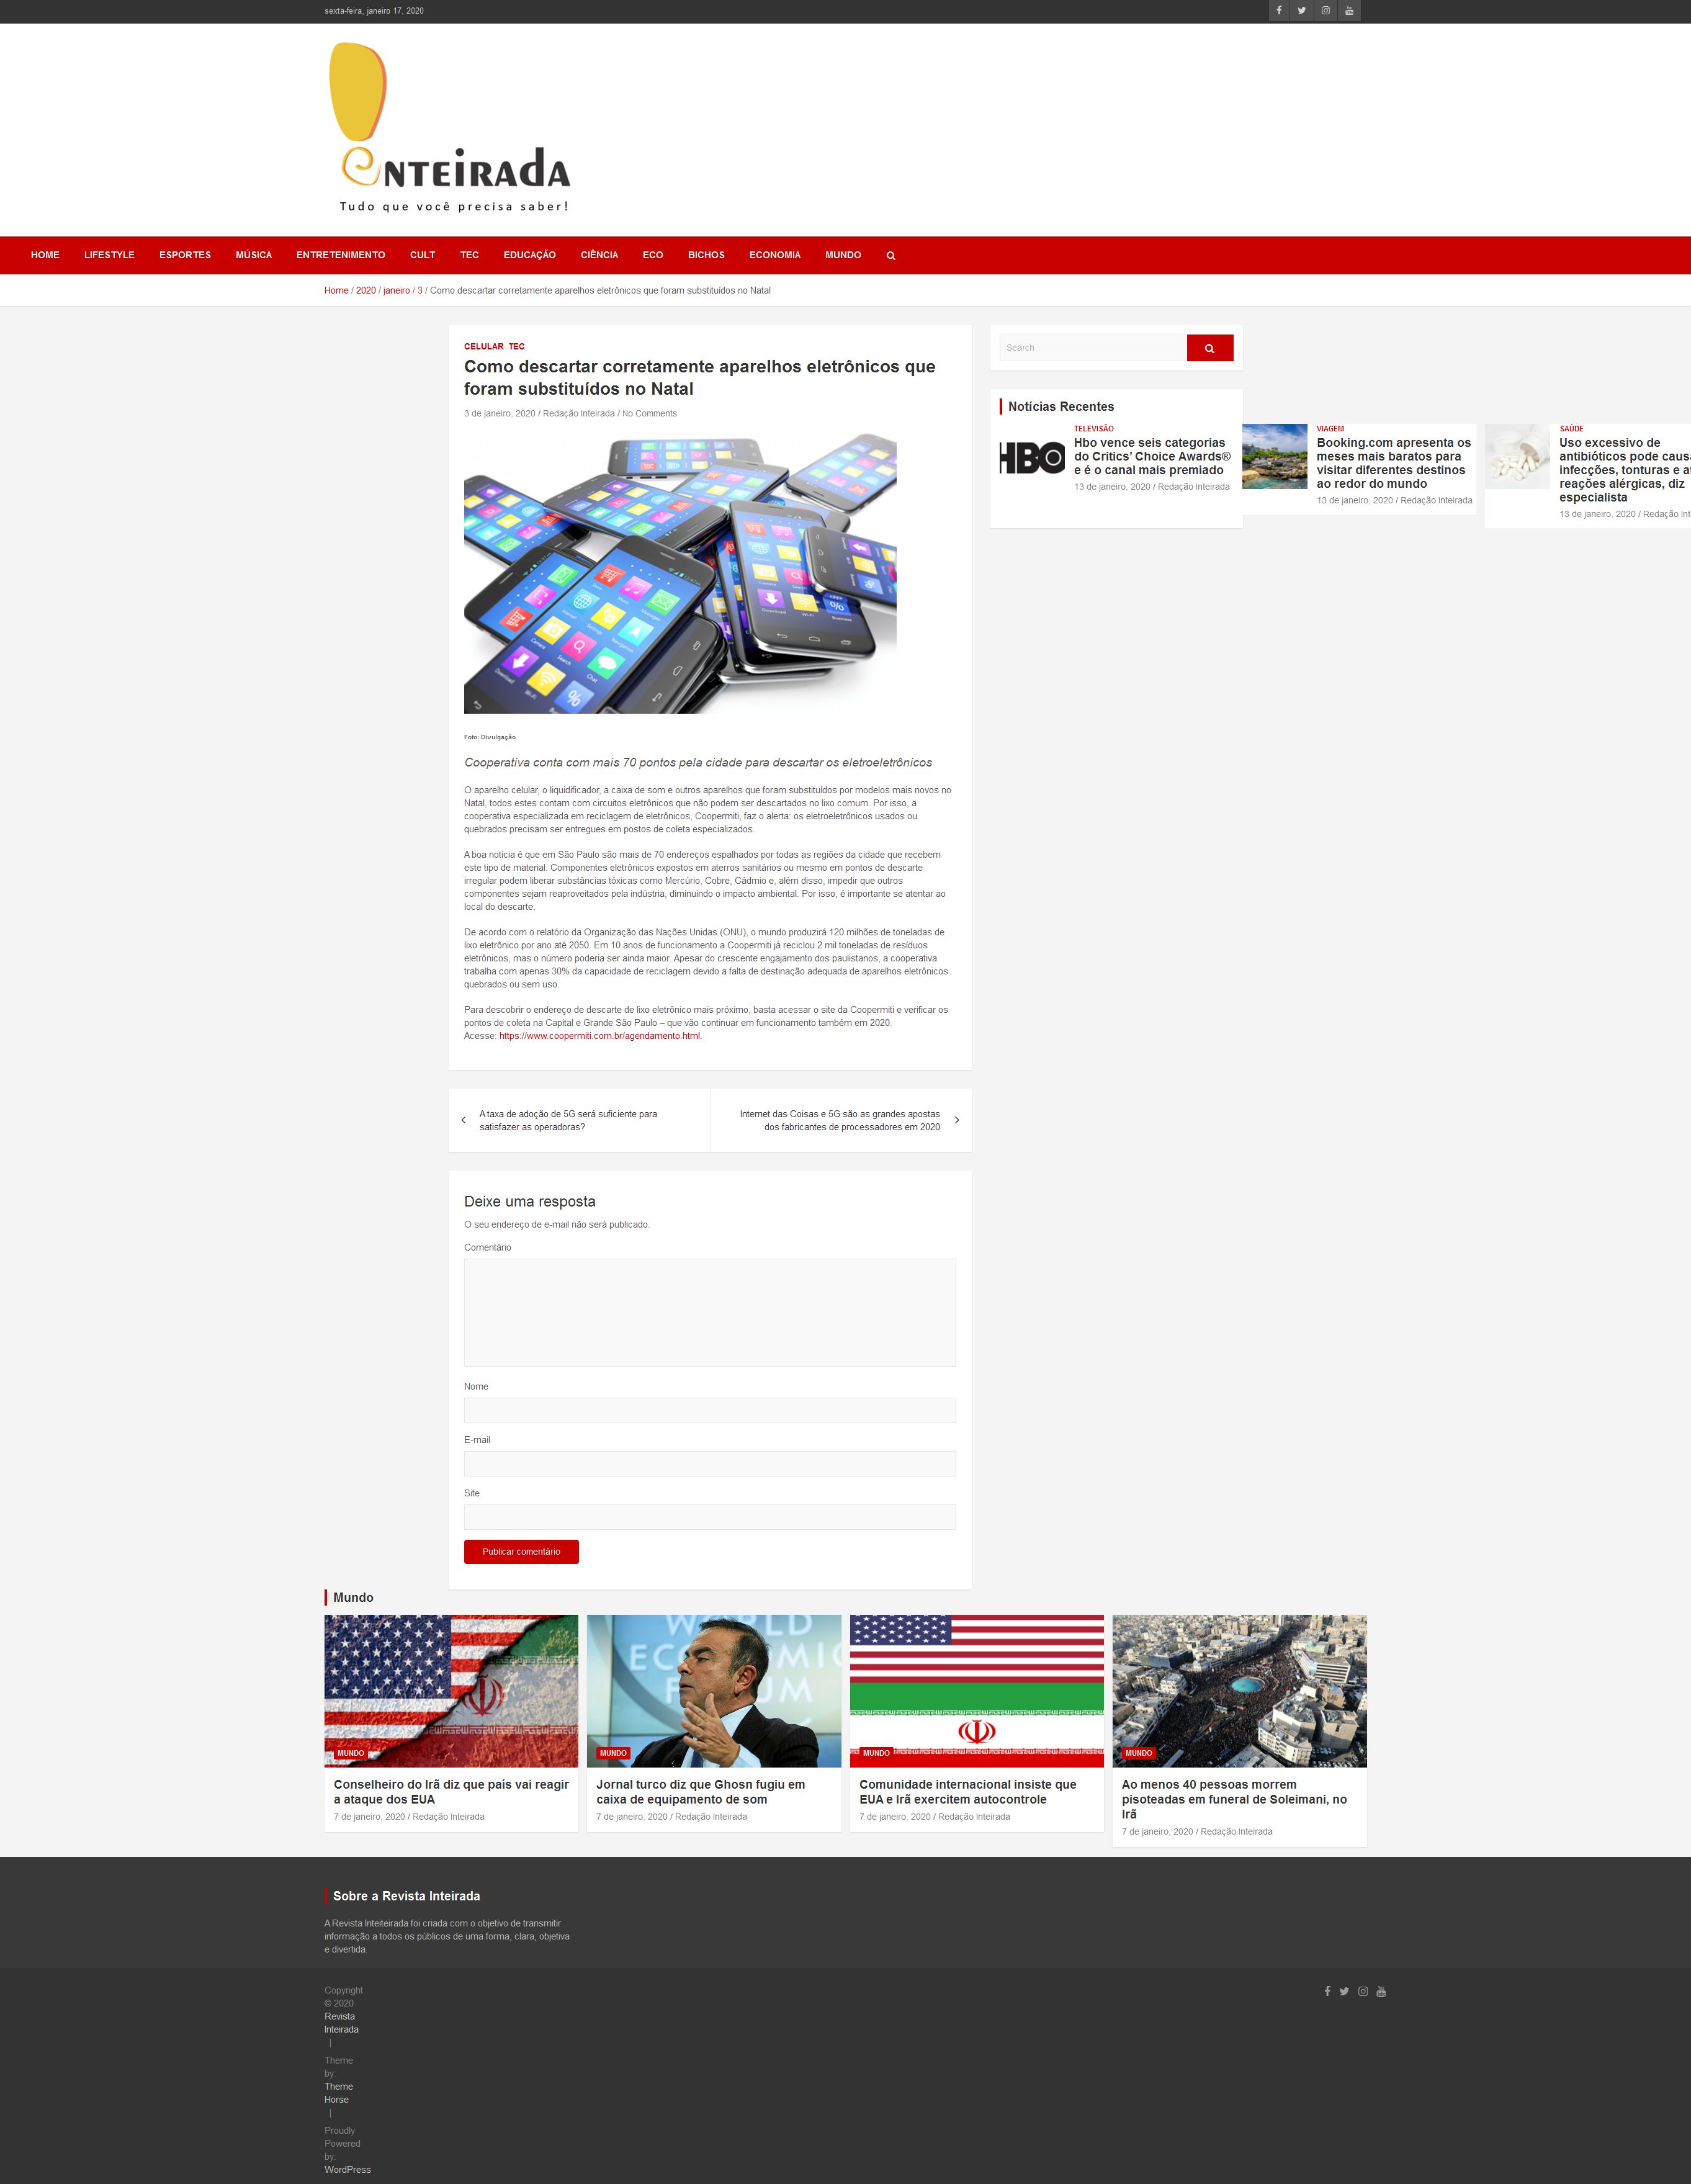Click inside the Comentário text area
Image resolution: width=1691 pixels, height=2184 pixels.
pos(709,1311)
